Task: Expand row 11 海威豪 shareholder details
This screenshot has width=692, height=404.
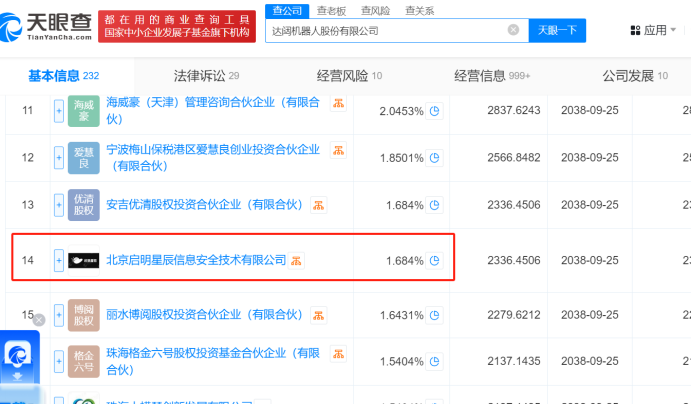Action: [x=59, y=111]
